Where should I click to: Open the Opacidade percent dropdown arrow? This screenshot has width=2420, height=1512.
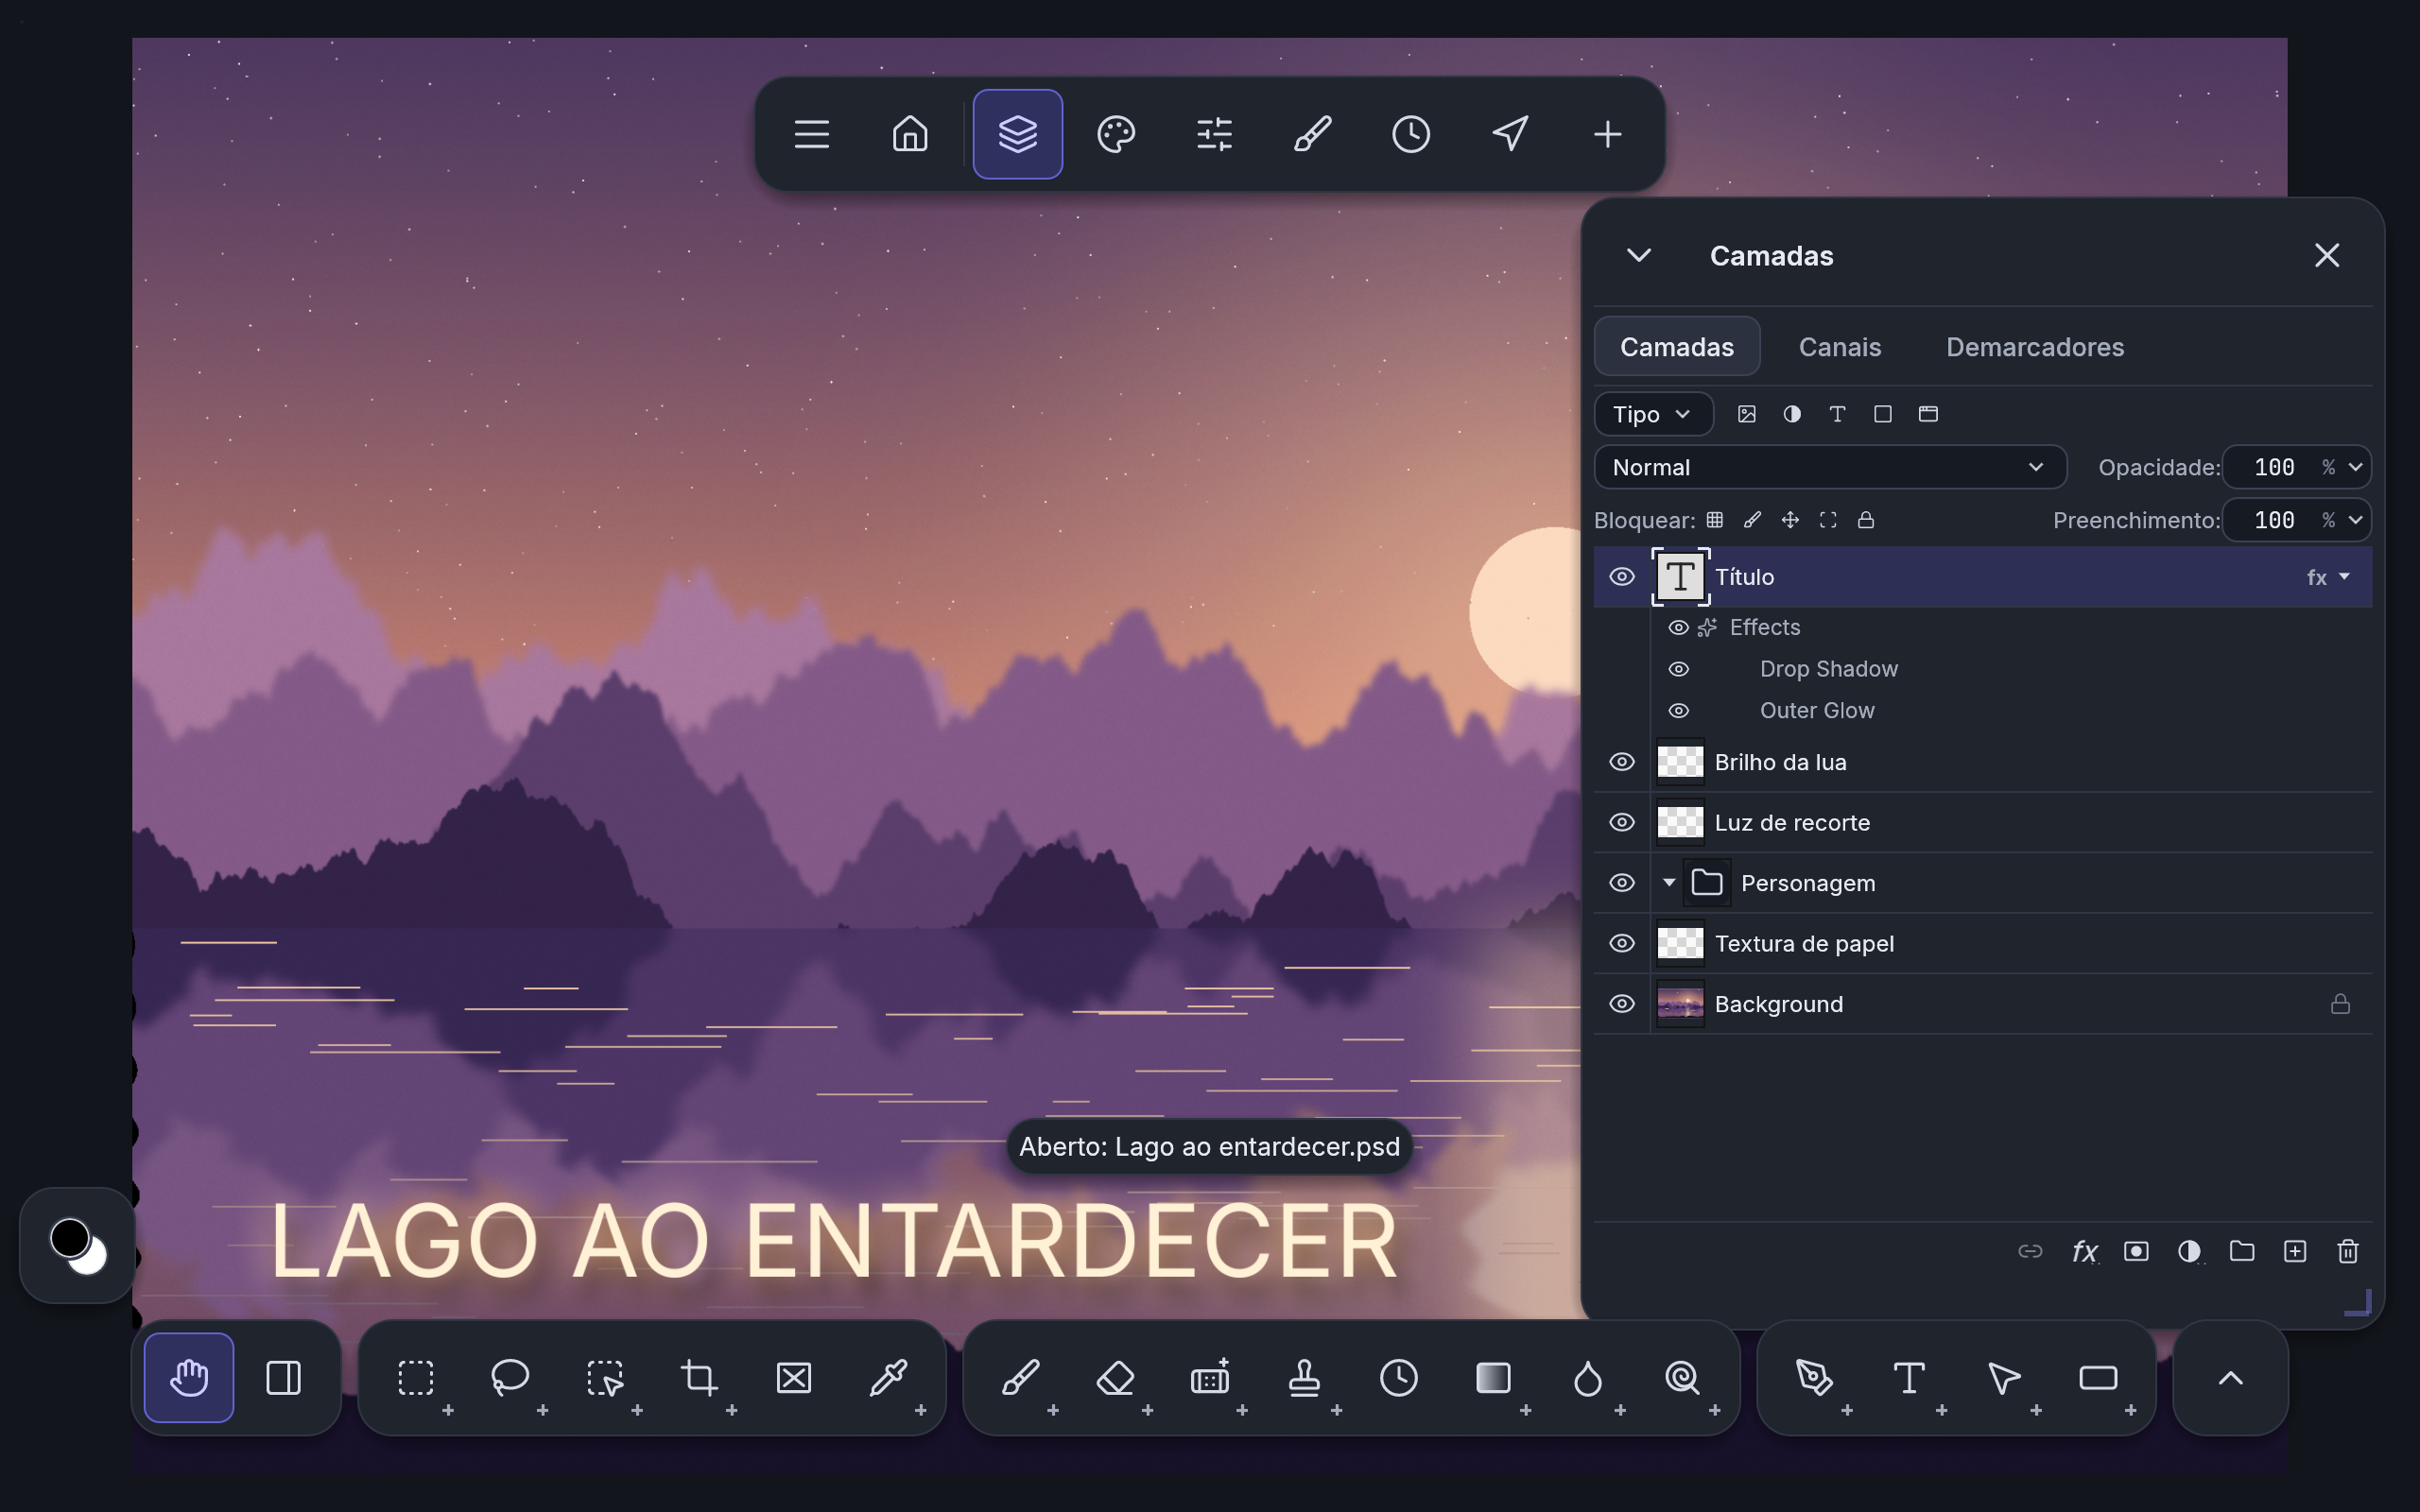(2356, 467)
